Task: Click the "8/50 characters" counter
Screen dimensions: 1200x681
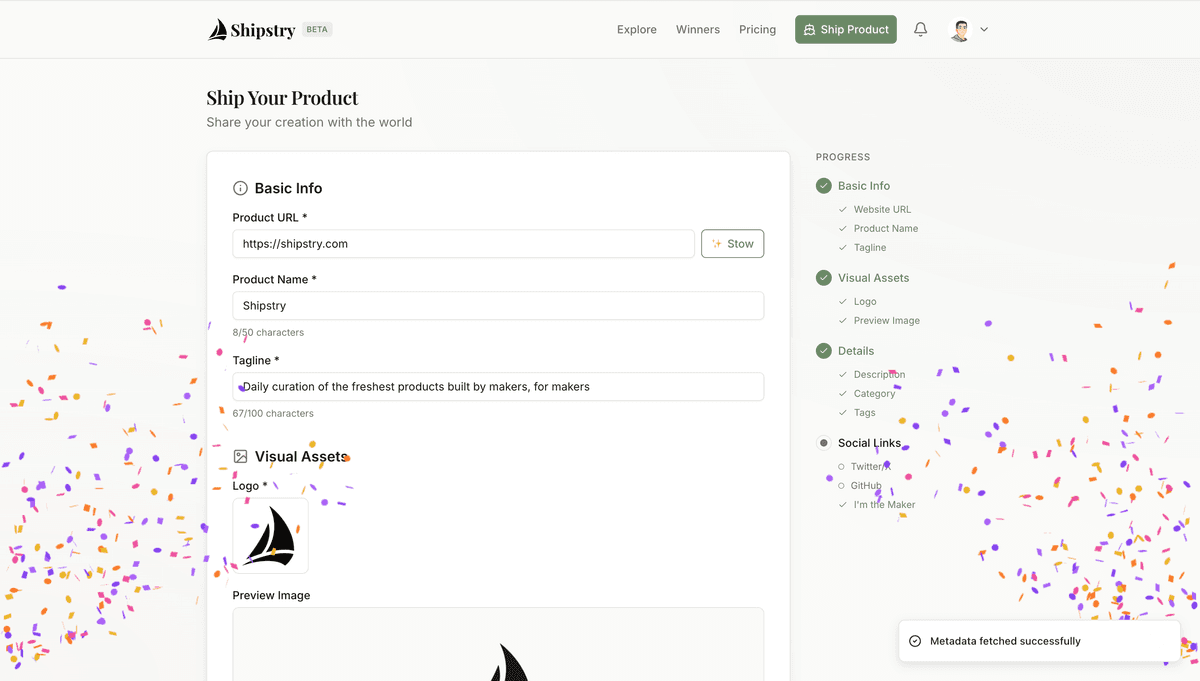Action: point(268,332)
